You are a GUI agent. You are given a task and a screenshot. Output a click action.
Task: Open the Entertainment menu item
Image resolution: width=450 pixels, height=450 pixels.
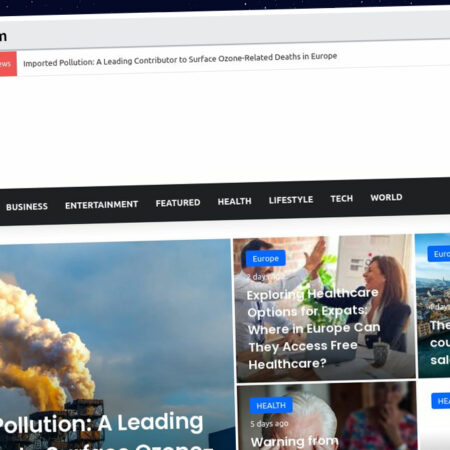pyautogui.click(x=101, y=205)
